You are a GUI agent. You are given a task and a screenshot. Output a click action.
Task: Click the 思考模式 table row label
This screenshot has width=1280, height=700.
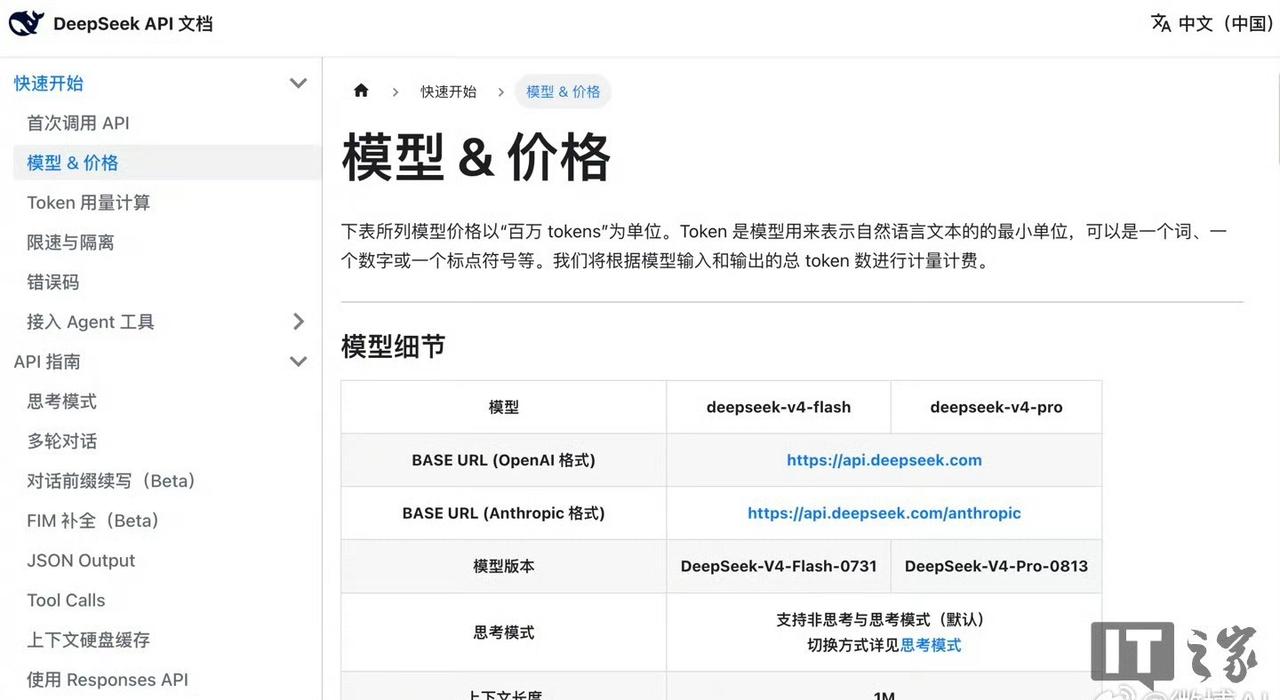[504, 632]
